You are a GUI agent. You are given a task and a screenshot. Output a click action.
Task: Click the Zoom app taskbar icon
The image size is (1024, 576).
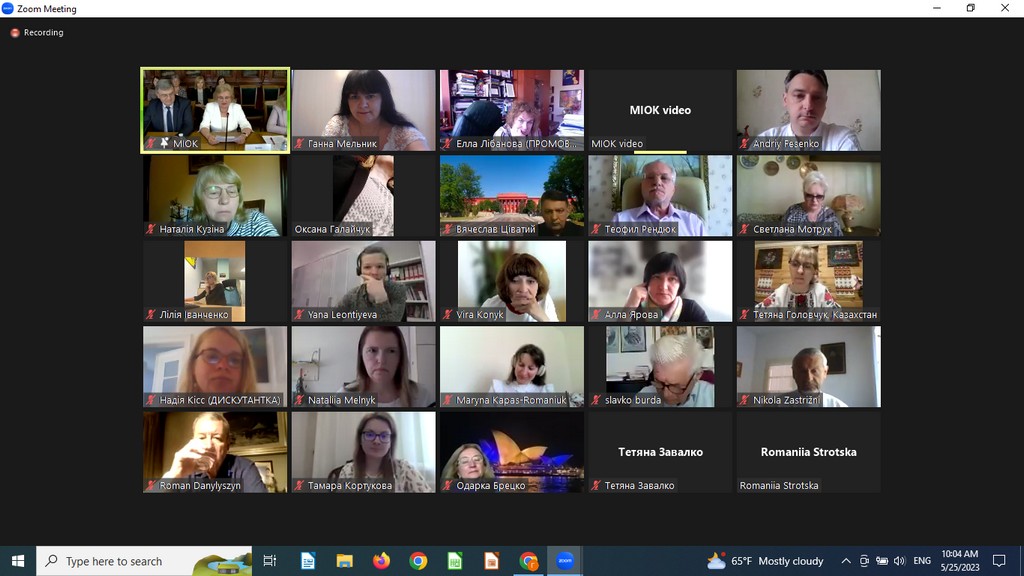[565, 561]
